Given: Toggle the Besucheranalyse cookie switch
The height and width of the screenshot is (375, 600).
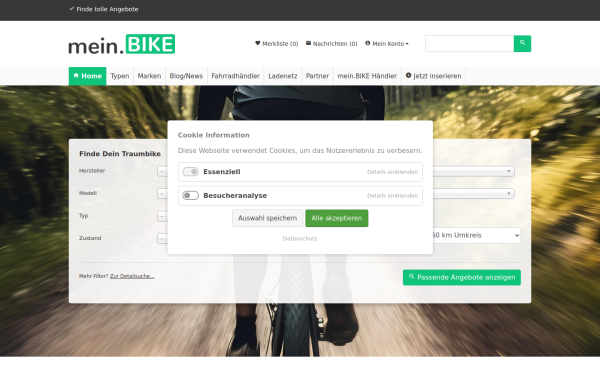Looking at the screenshot, I should coord(191,196).
